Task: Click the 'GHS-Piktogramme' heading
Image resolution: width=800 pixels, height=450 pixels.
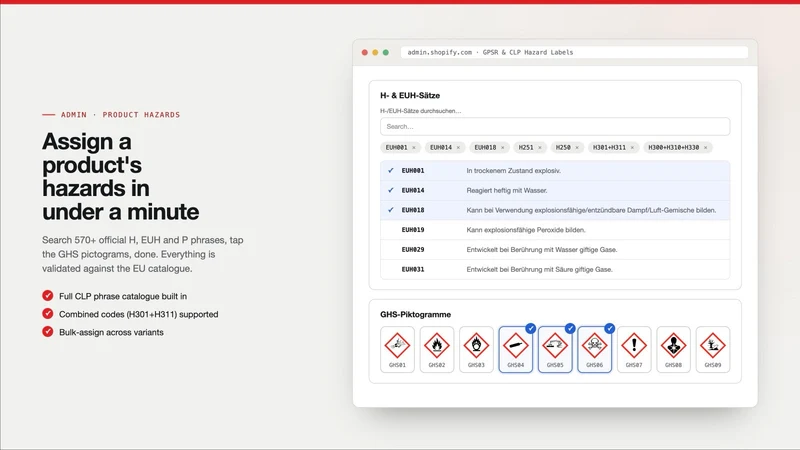Action: click(x=415, y=315)
